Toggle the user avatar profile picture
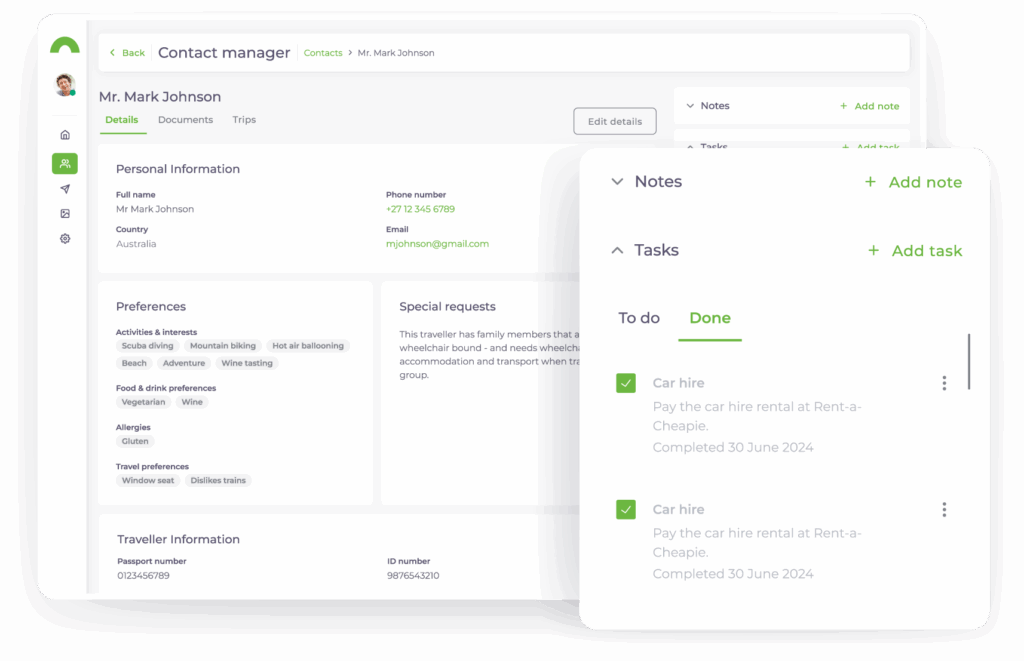This screenshot has width=1024, height=661. coord(63,85)
